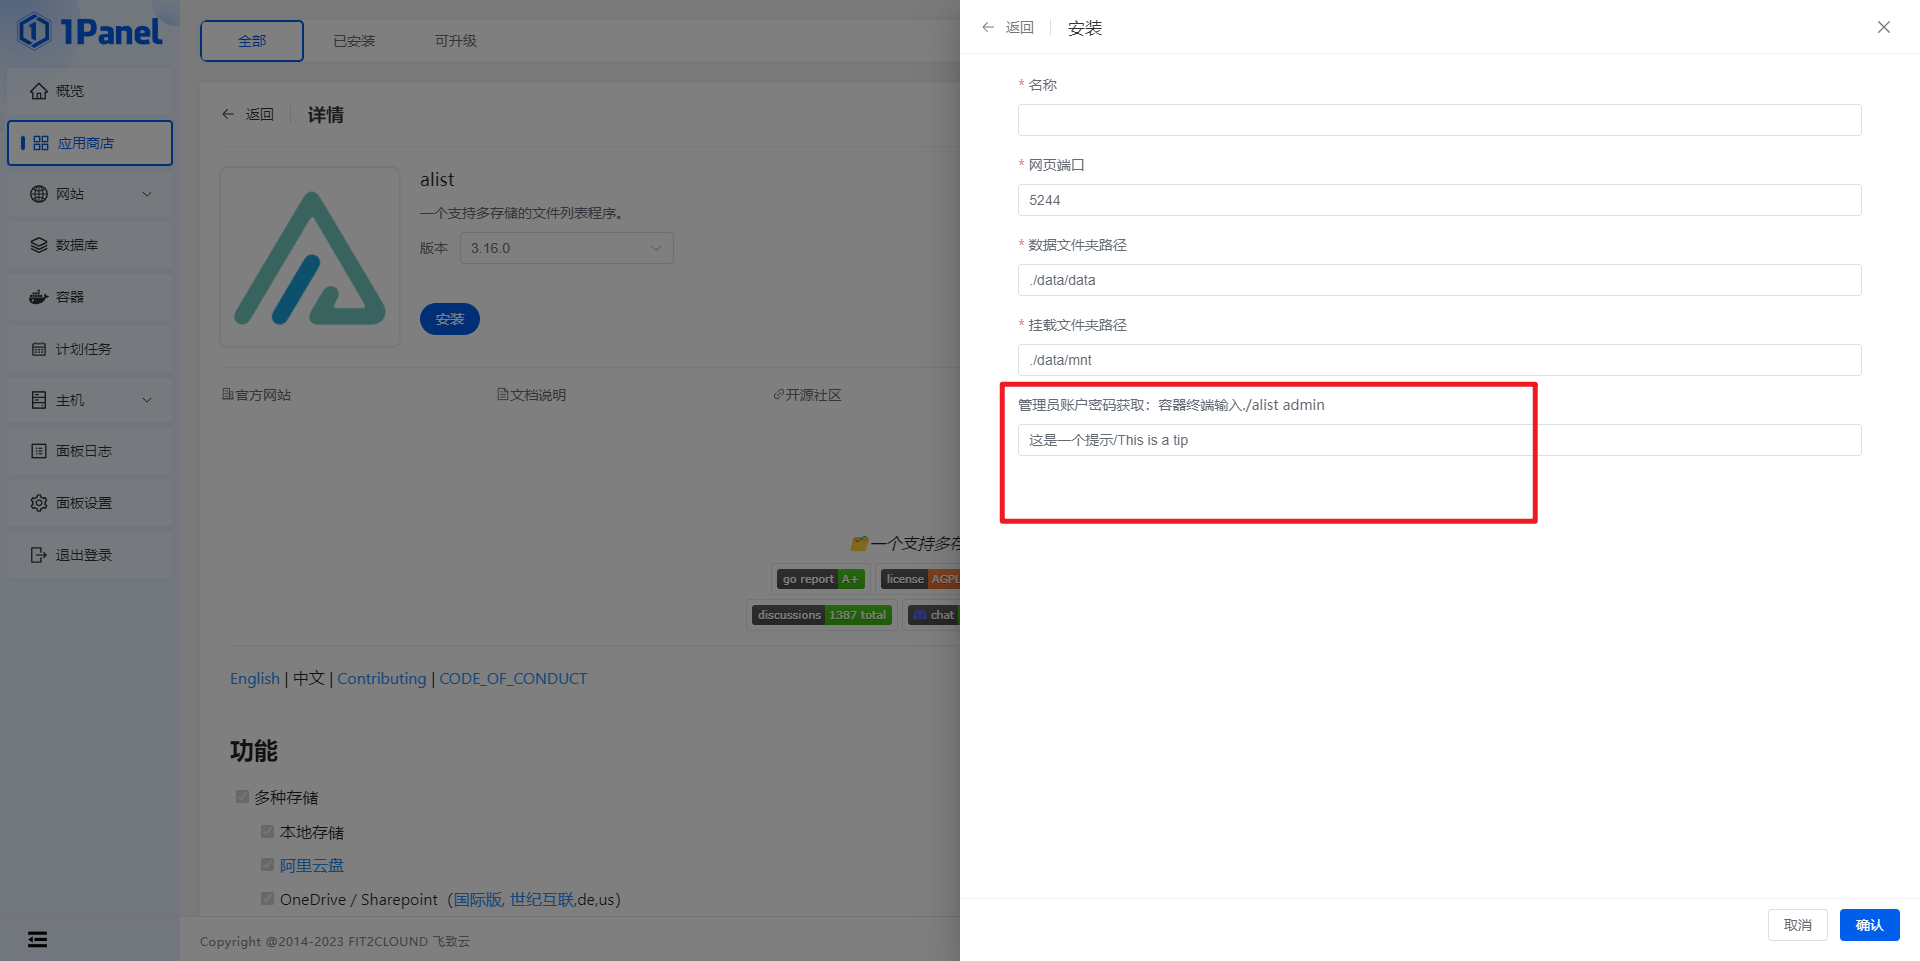This screenshot has width=1920, height=961.
Task: Click the go report A+ badge
Action: (820, 578)
